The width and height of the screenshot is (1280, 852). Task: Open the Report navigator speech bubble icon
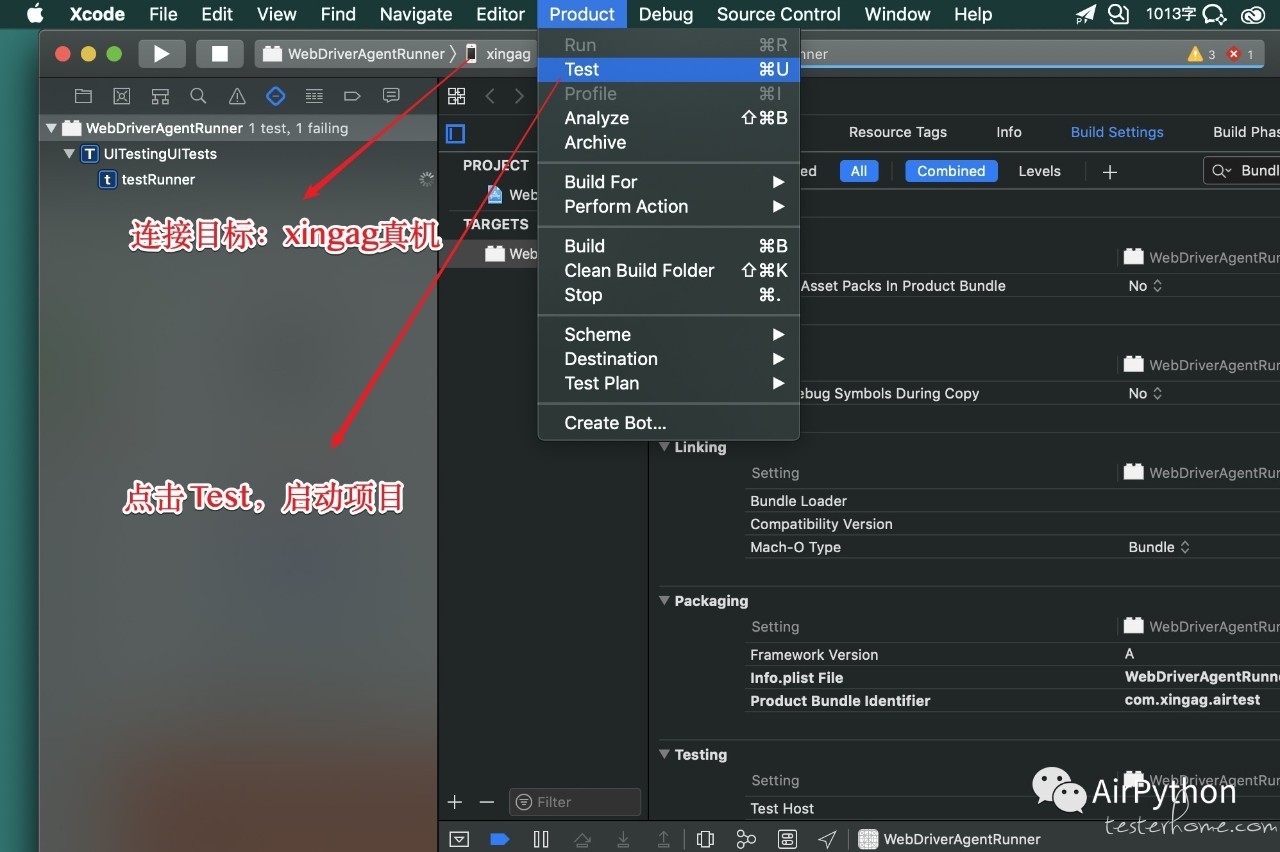tap(391, 96)
